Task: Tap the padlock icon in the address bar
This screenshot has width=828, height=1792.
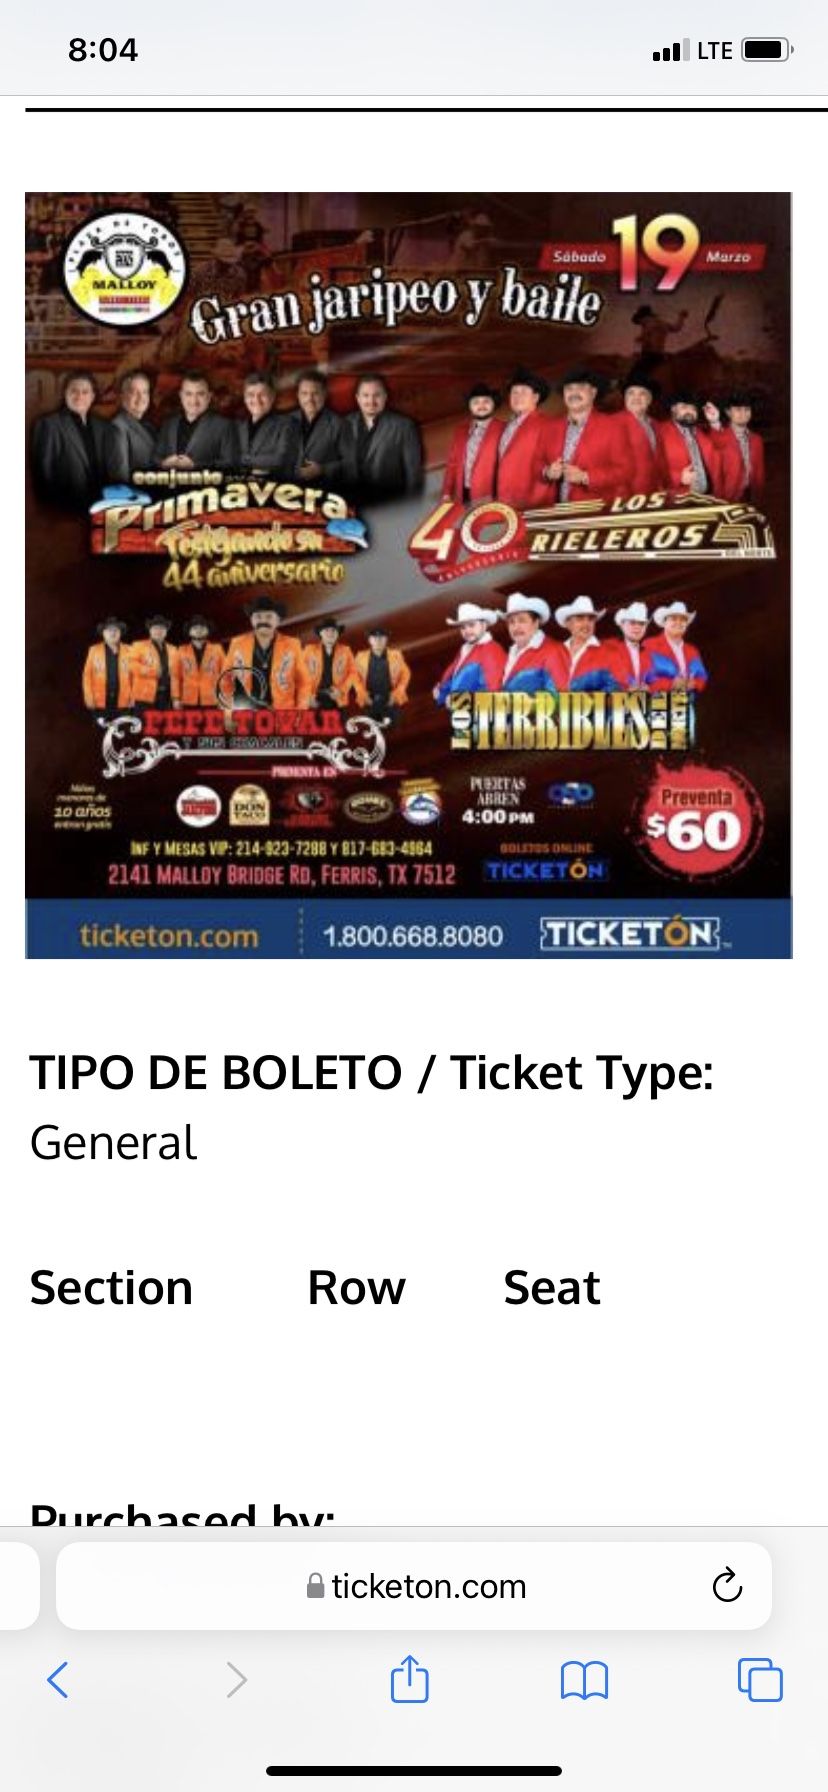Action: tap(315, 1586)
